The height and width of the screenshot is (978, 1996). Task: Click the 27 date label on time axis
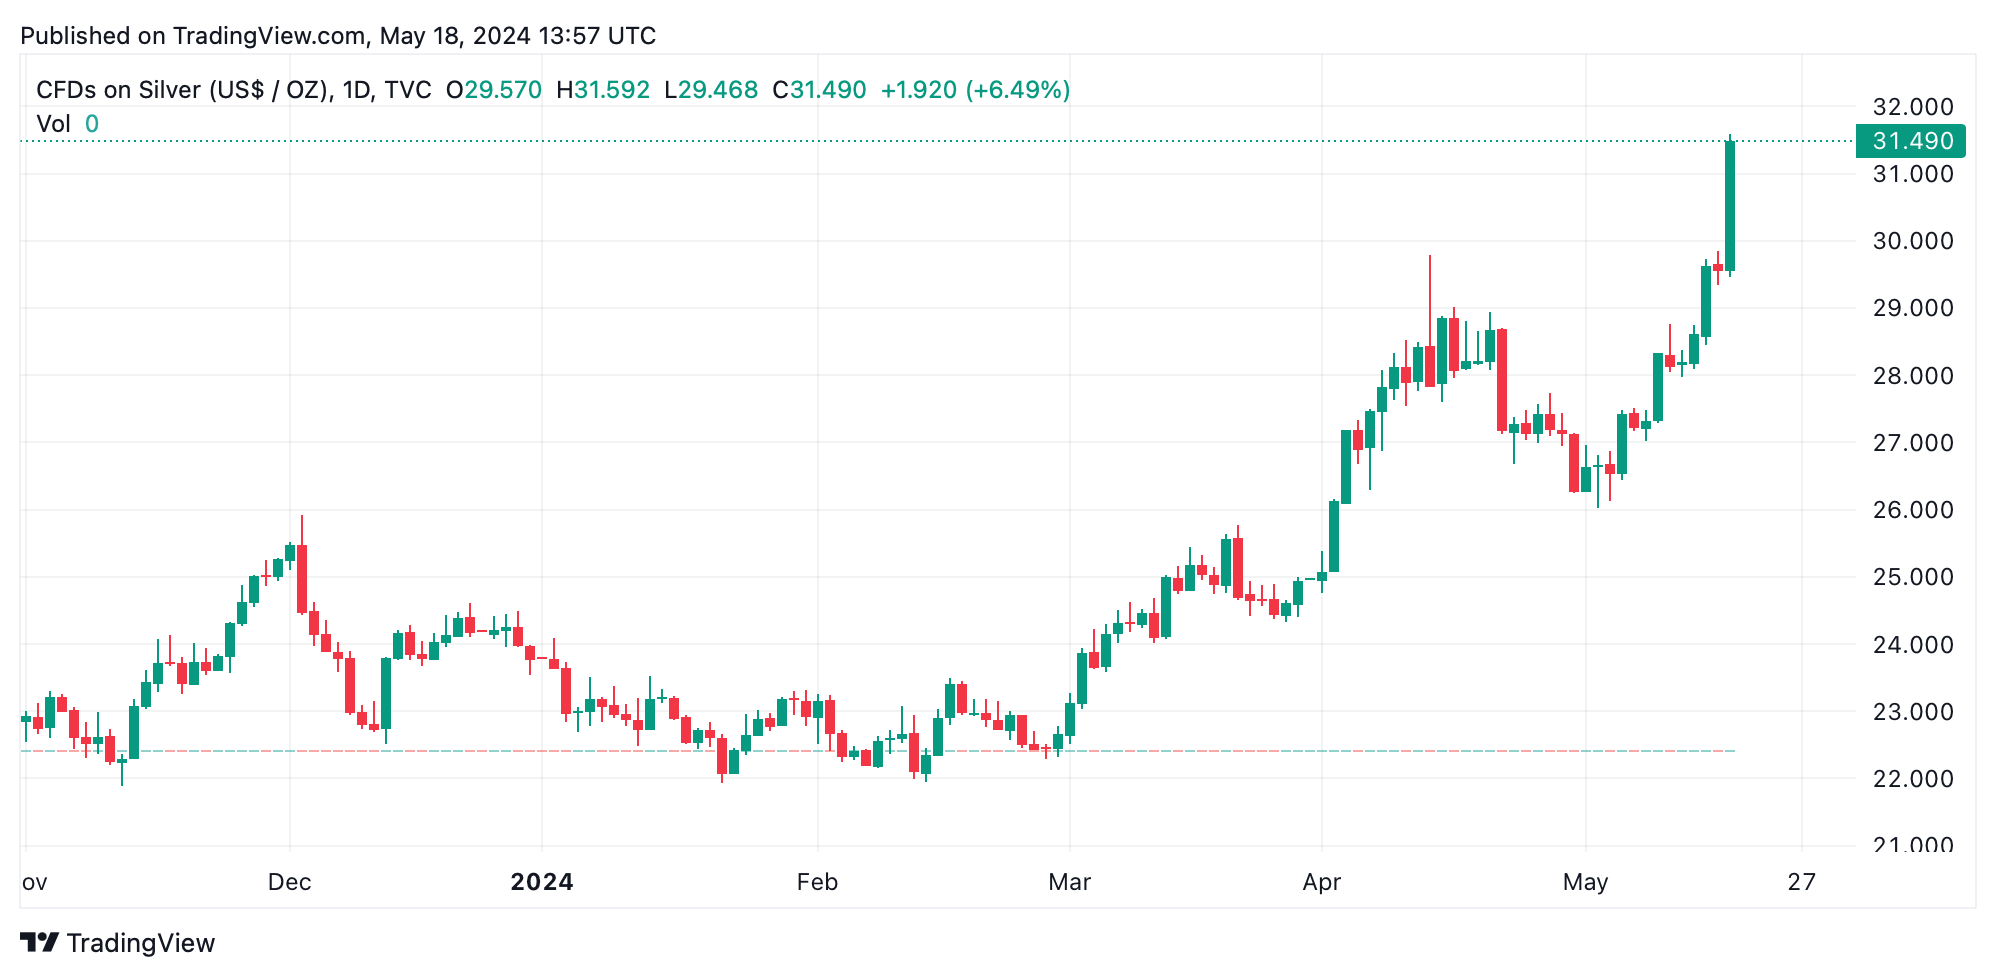(x=1801, y=882)
